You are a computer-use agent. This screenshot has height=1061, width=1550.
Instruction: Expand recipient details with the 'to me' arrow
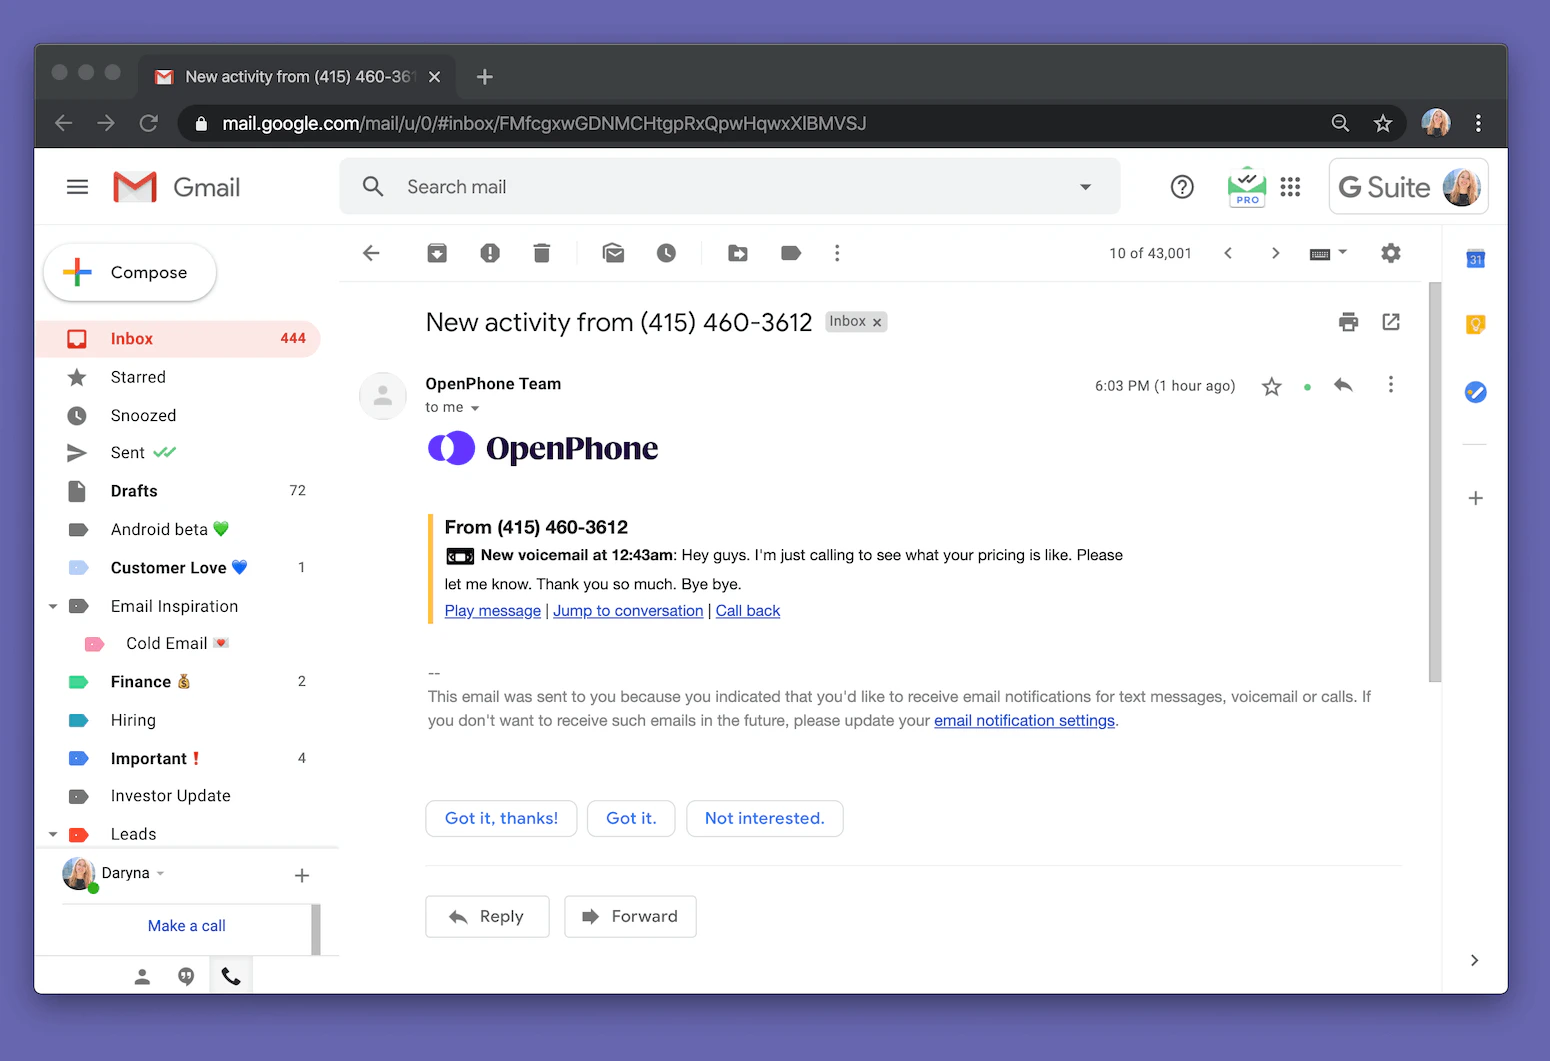click(476, 407)
